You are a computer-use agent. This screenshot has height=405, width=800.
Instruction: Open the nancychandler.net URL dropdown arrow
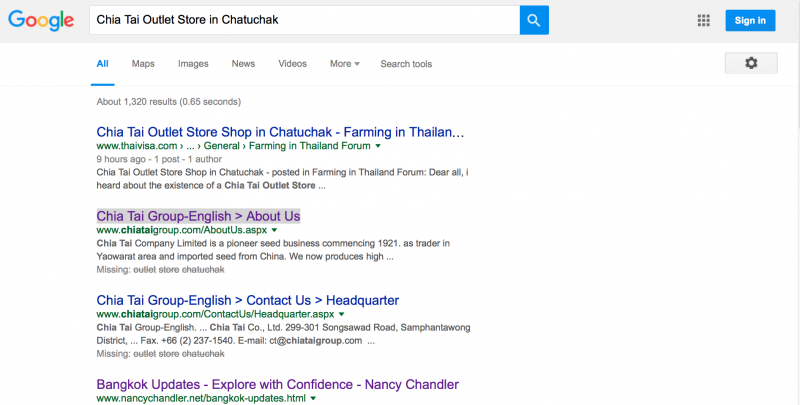coord(313,398)
